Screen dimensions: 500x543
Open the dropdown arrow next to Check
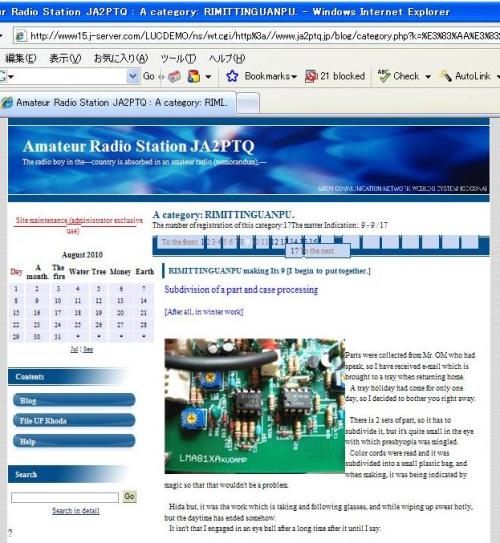pos(428,77)
